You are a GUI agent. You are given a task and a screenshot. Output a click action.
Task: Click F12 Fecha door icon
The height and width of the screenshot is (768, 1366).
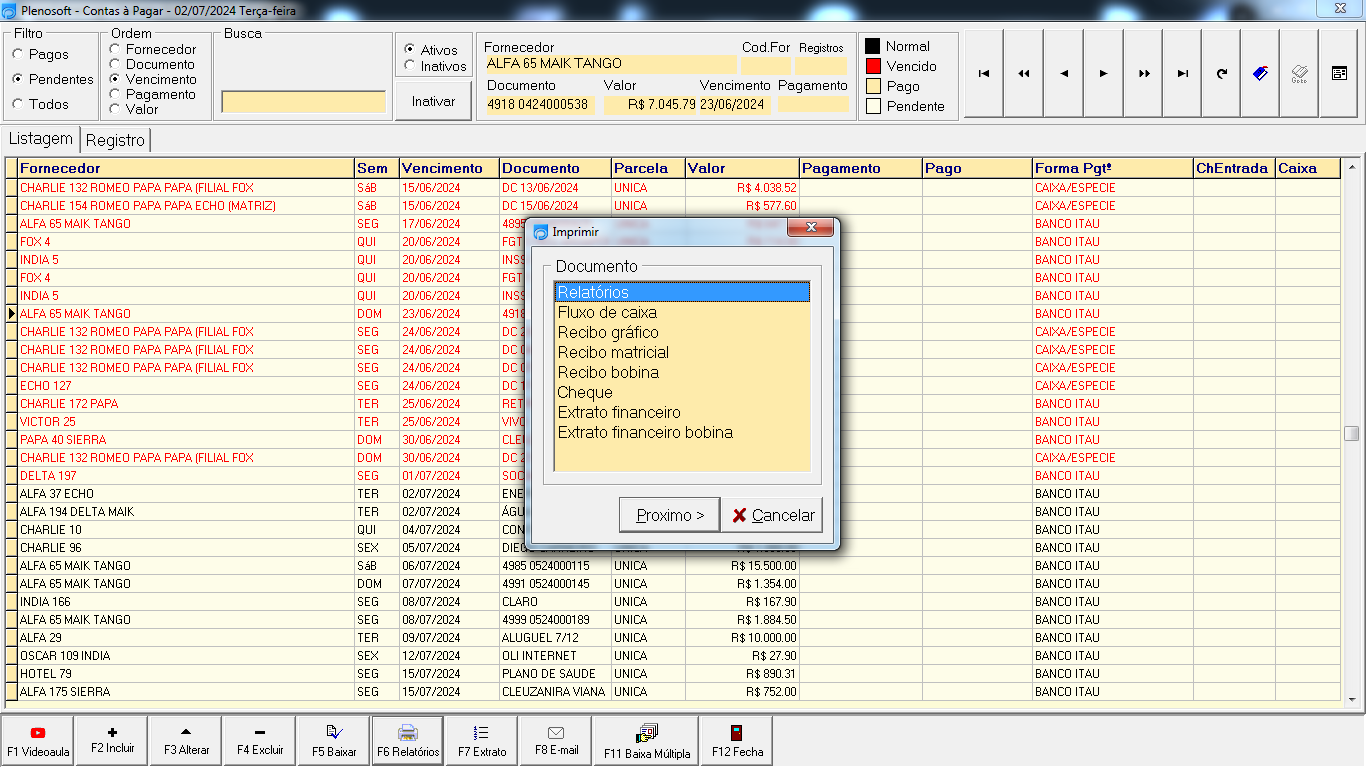pyautogui.click(x=737, y=741)
